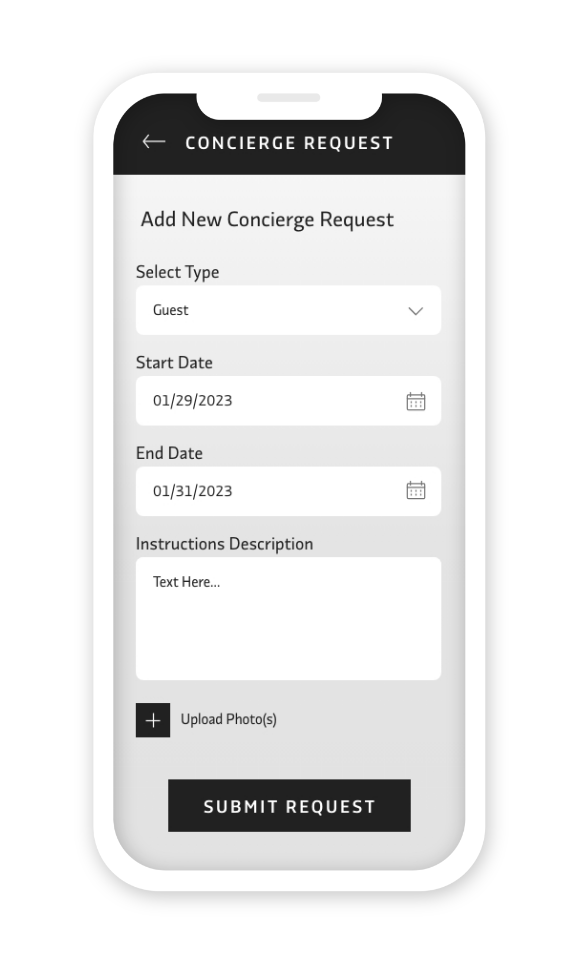The image size is (588, 980).
Task: Submit the request with SUBMIT REQUEST button
Action: coord(289,806)
